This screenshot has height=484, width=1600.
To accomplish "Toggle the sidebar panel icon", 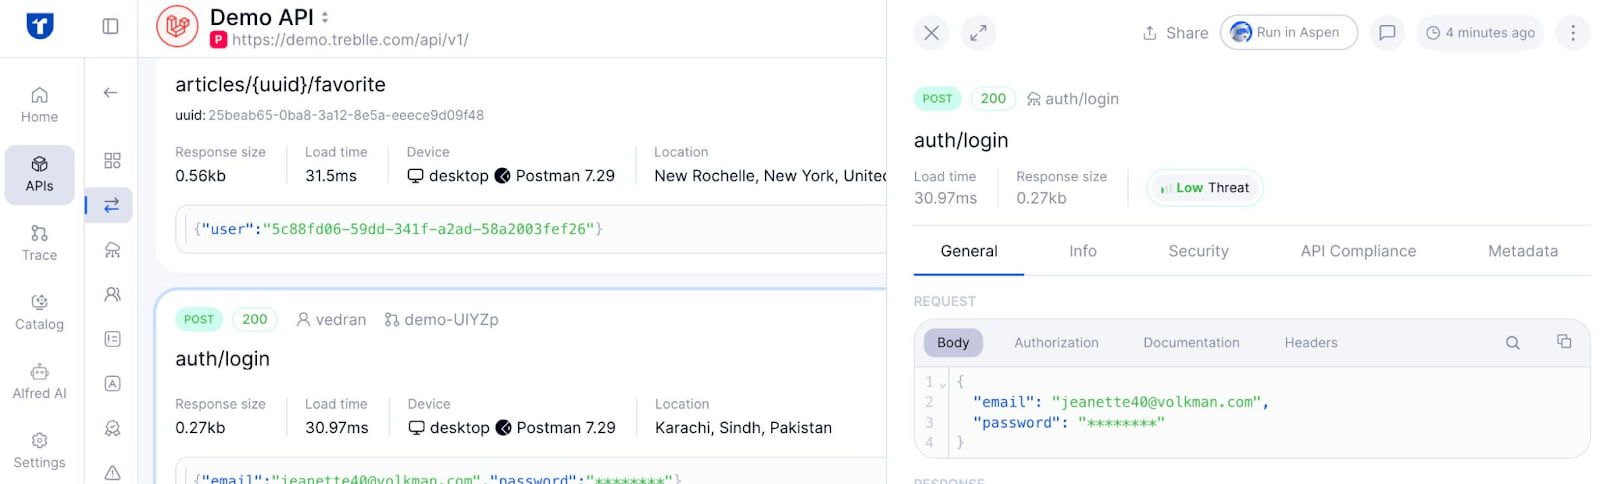I will point(111,26).
